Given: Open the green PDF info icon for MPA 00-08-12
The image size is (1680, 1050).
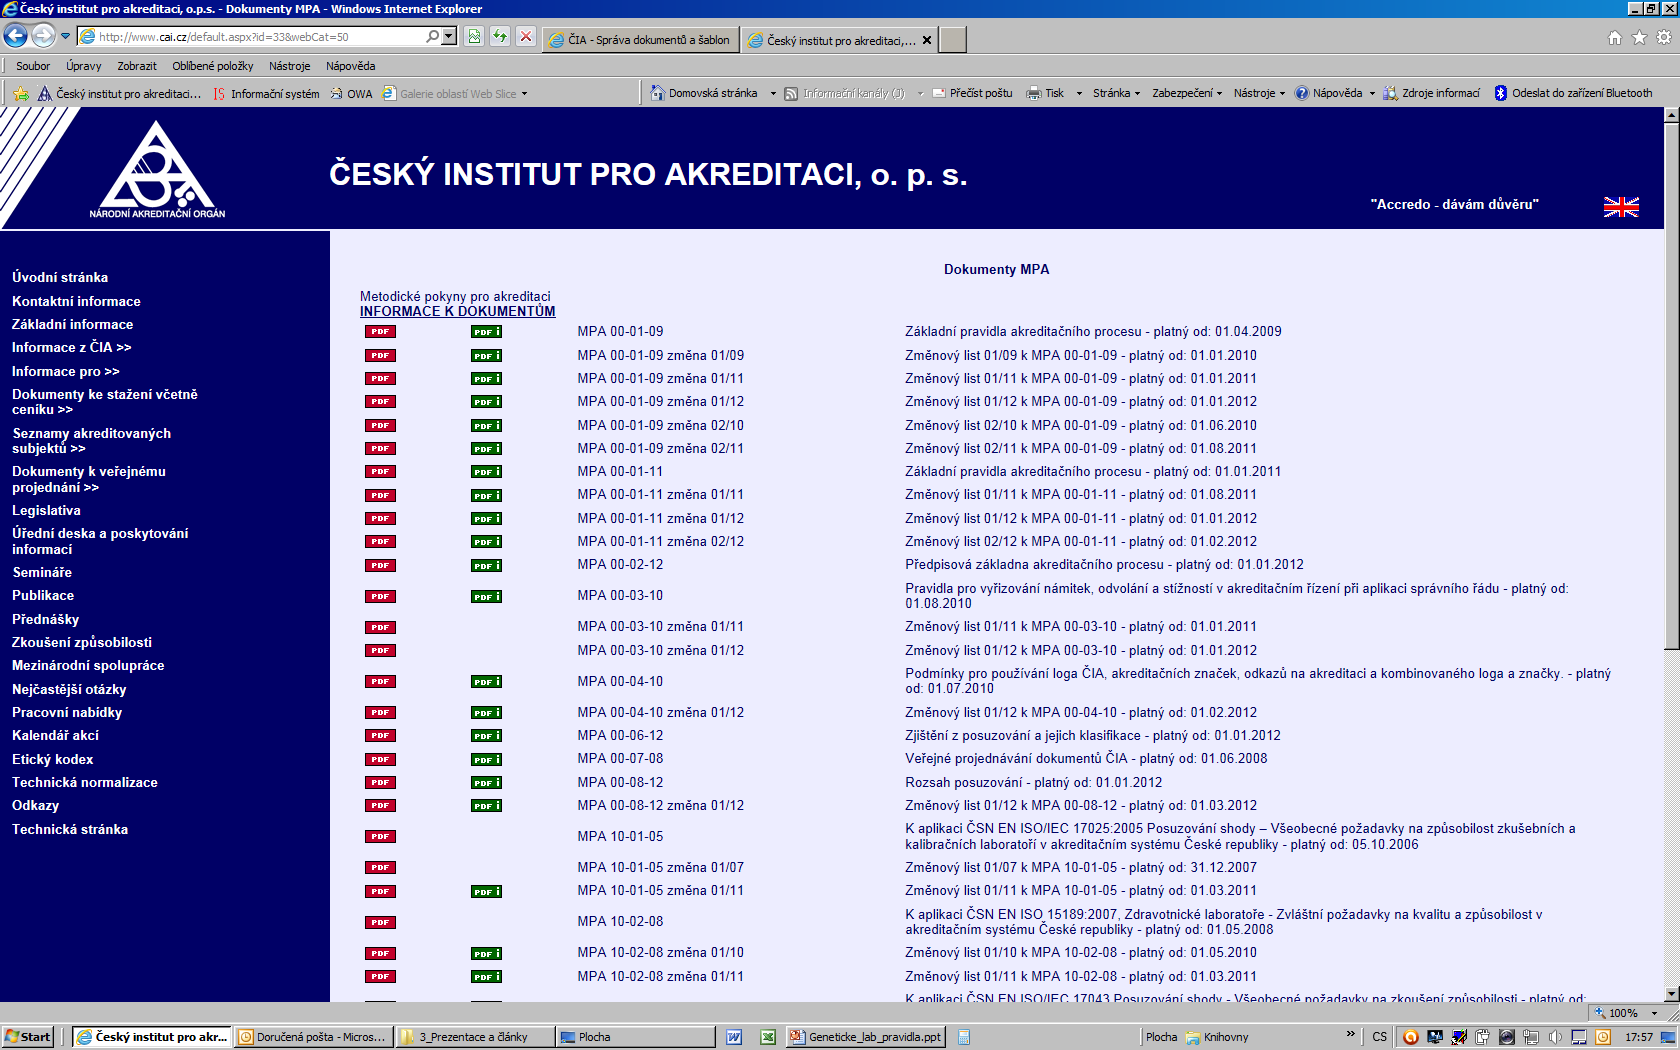Looking at the screenshot, I should point(486,782).
